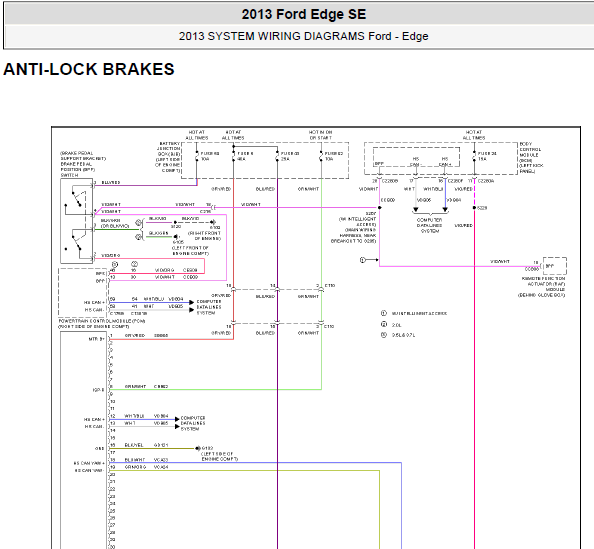The width and height of the screenshot is (594, 549).
Task: Click the S120 splice on BLK/VIO wire
Action: pos(175,222)
